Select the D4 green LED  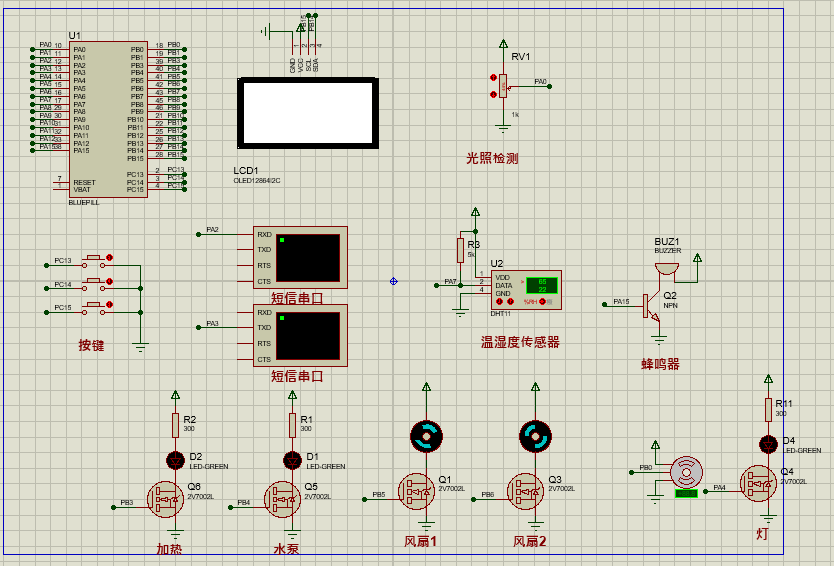pyautogui.click(x=768, y=444)
